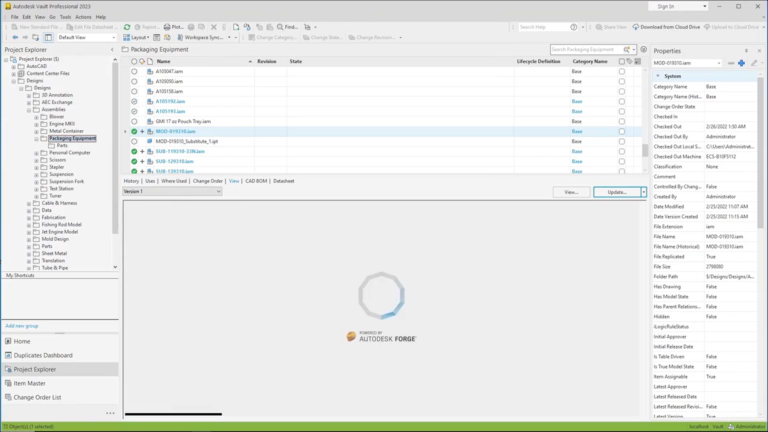Toggle the preview pane layout icon

coord(48,37)
